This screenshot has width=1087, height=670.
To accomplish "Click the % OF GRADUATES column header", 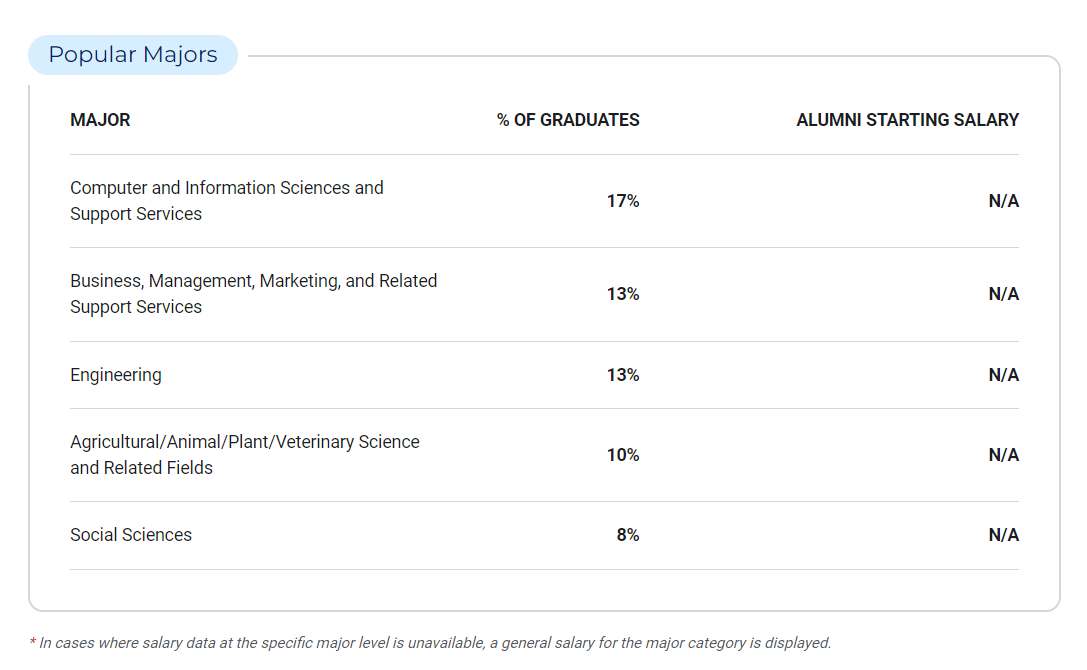I will point(568,120).
